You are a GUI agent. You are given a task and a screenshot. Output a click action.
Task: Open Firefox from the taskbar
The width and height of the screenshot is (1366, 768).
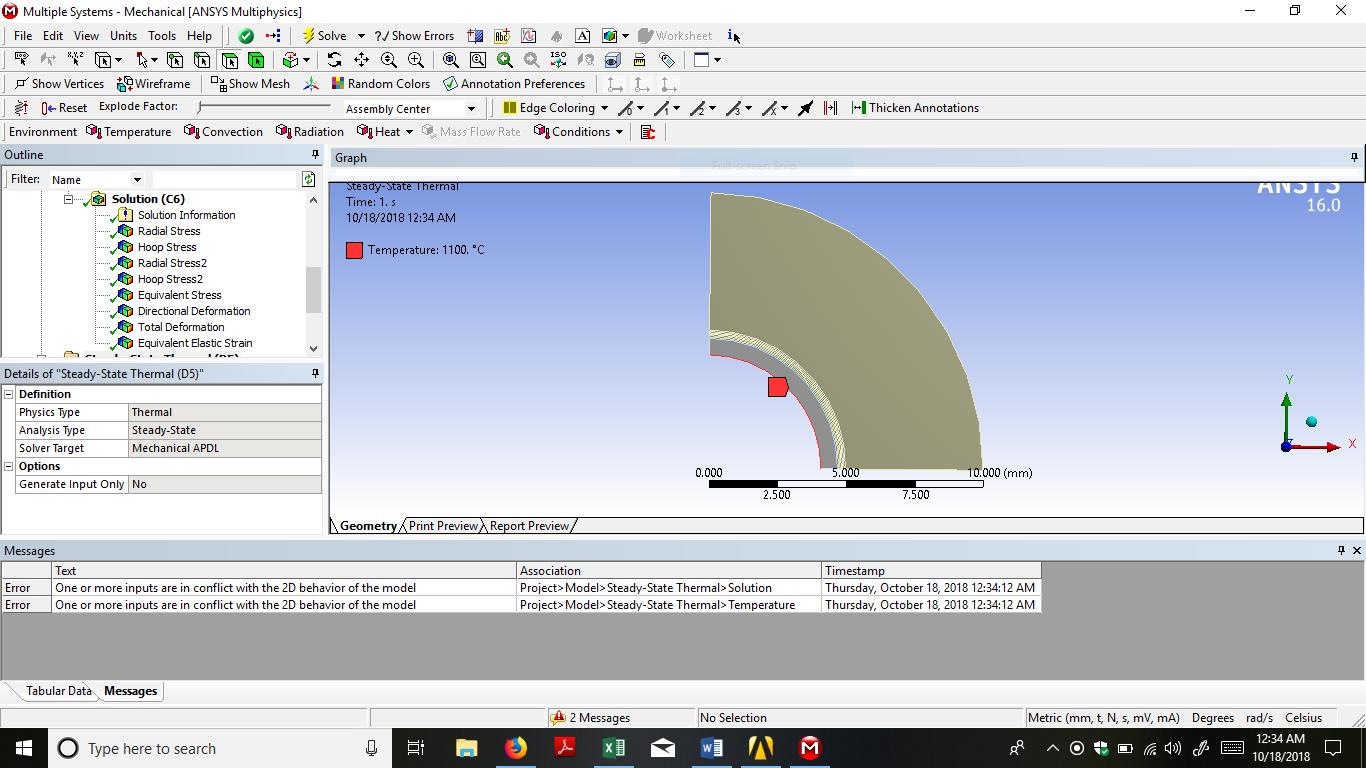(x=516, y=748)
